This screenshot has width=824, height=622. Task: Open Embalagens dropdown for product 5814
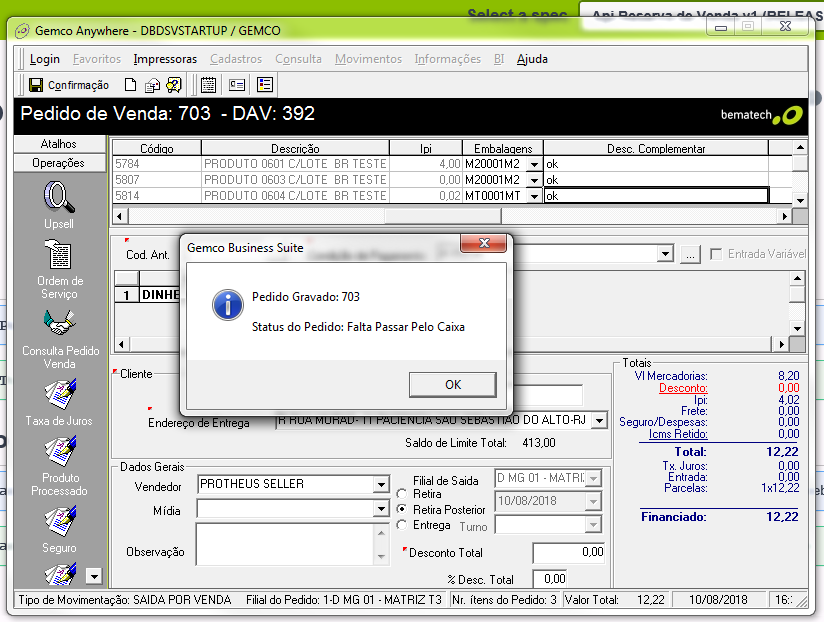[534, 196]
